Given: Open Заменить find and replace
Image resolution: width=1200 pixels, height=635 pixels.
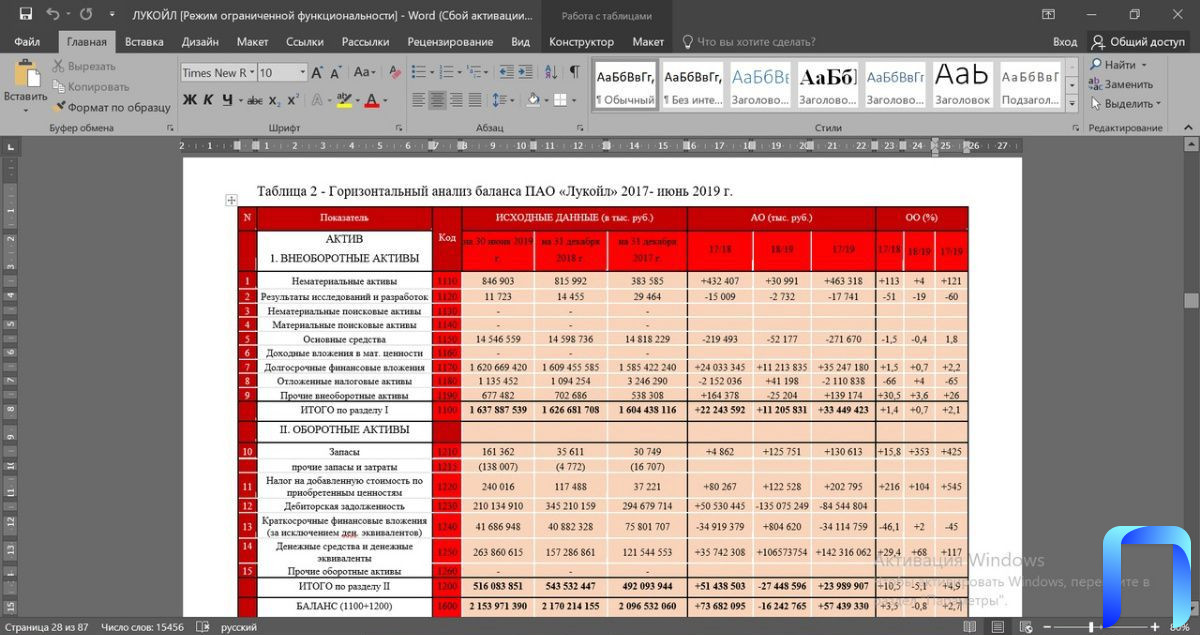Looking at the screenshot, I should click(x=1121, y=84).
